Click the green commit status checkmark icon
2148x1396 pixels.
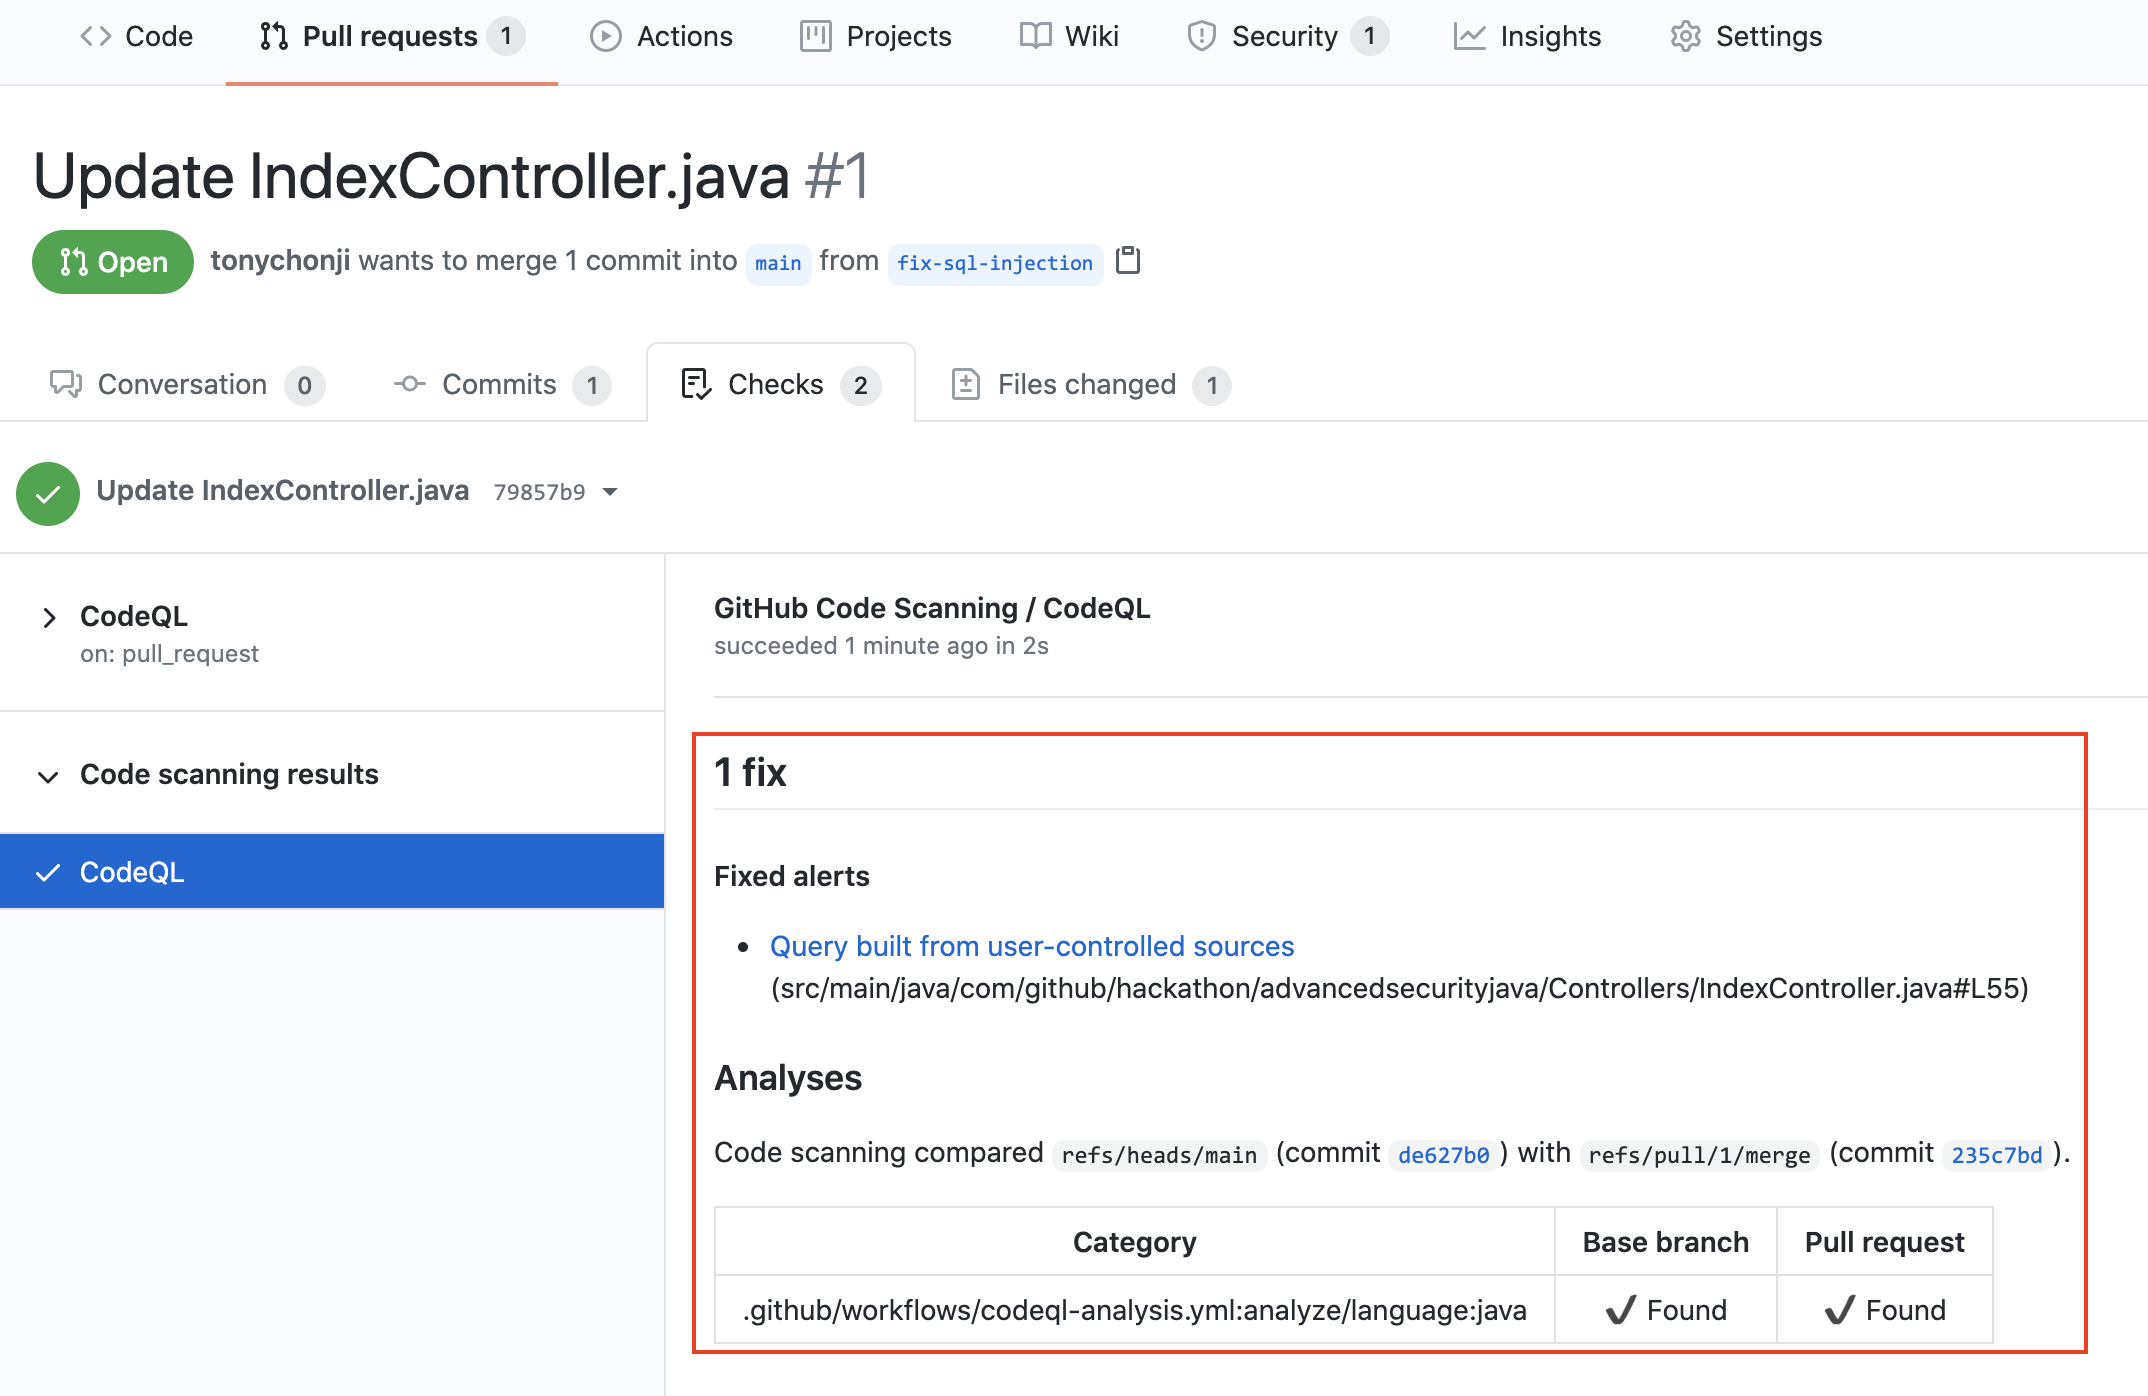[48, 493]
